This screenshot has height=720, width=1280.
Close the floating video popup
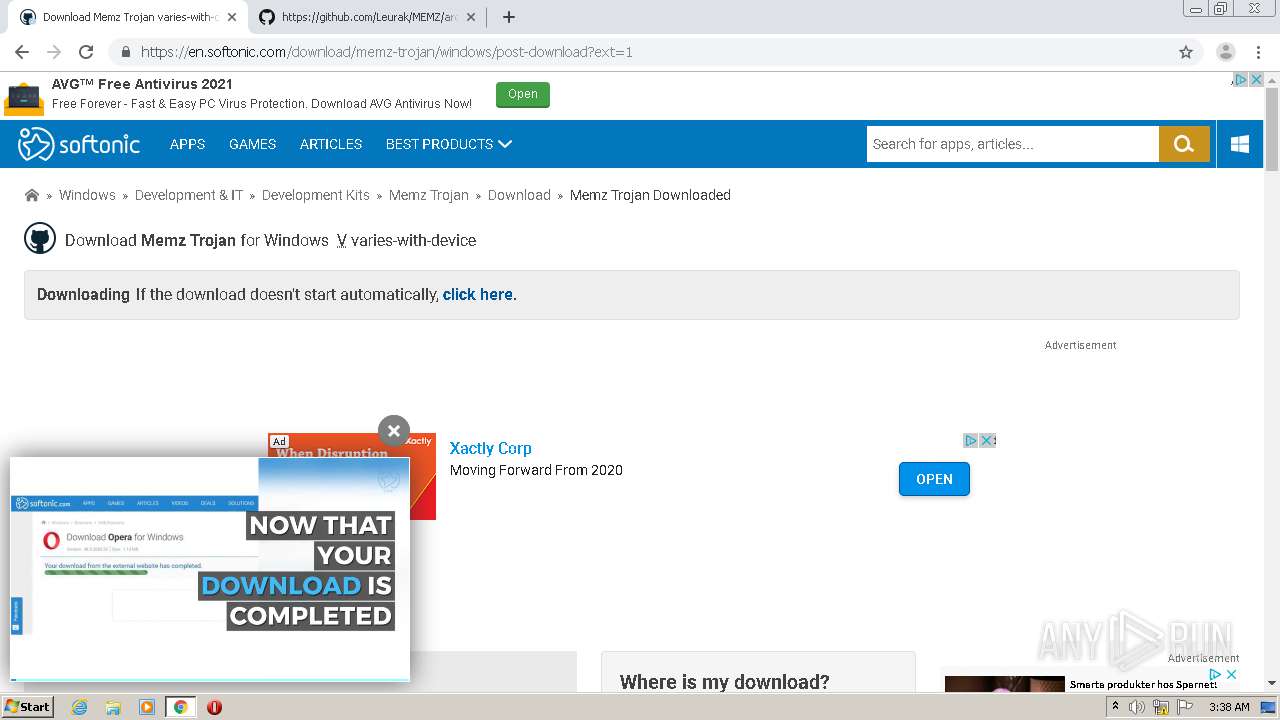(x=394, y=431)
